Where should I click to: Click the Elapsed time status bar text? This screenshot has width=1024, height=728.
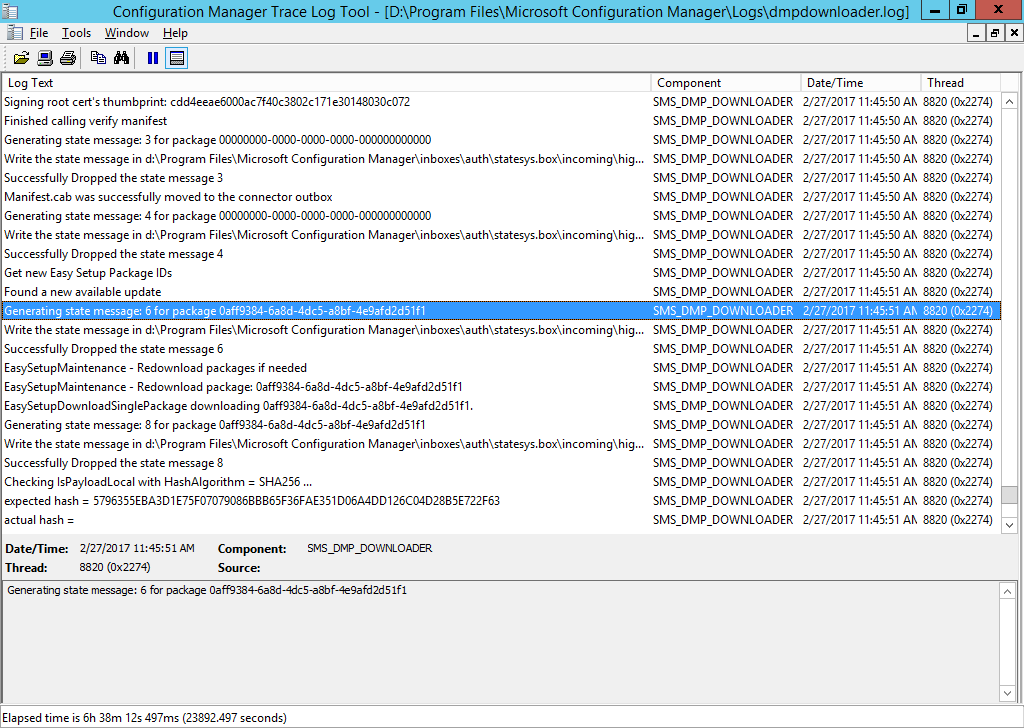144,718
